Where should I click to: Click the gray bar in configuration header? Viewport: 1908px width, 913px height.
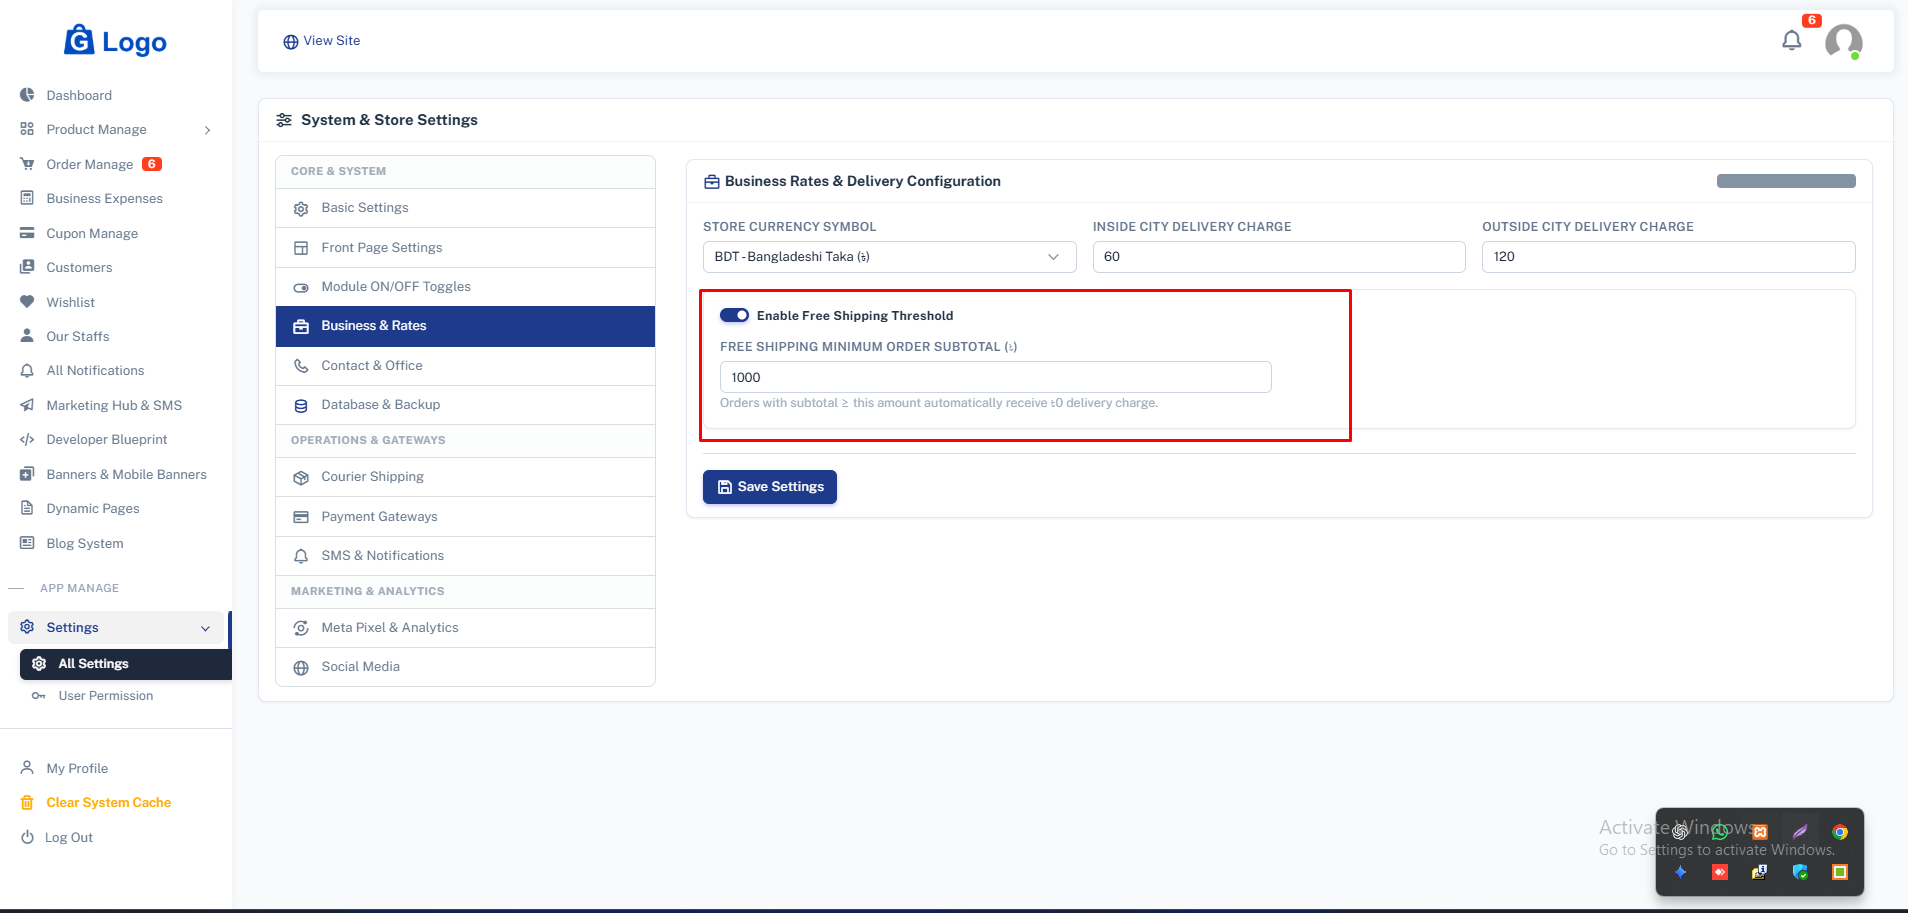click(x=1785, y=181)
